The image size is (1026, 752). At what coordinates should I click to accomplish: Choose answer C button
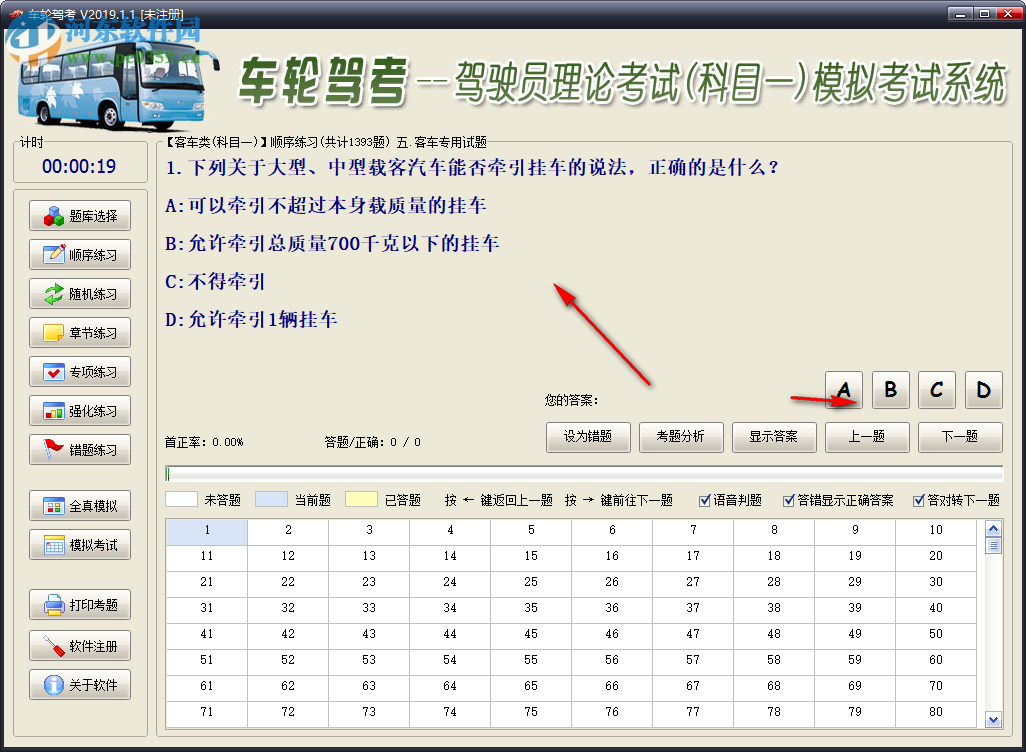[937, 390]
